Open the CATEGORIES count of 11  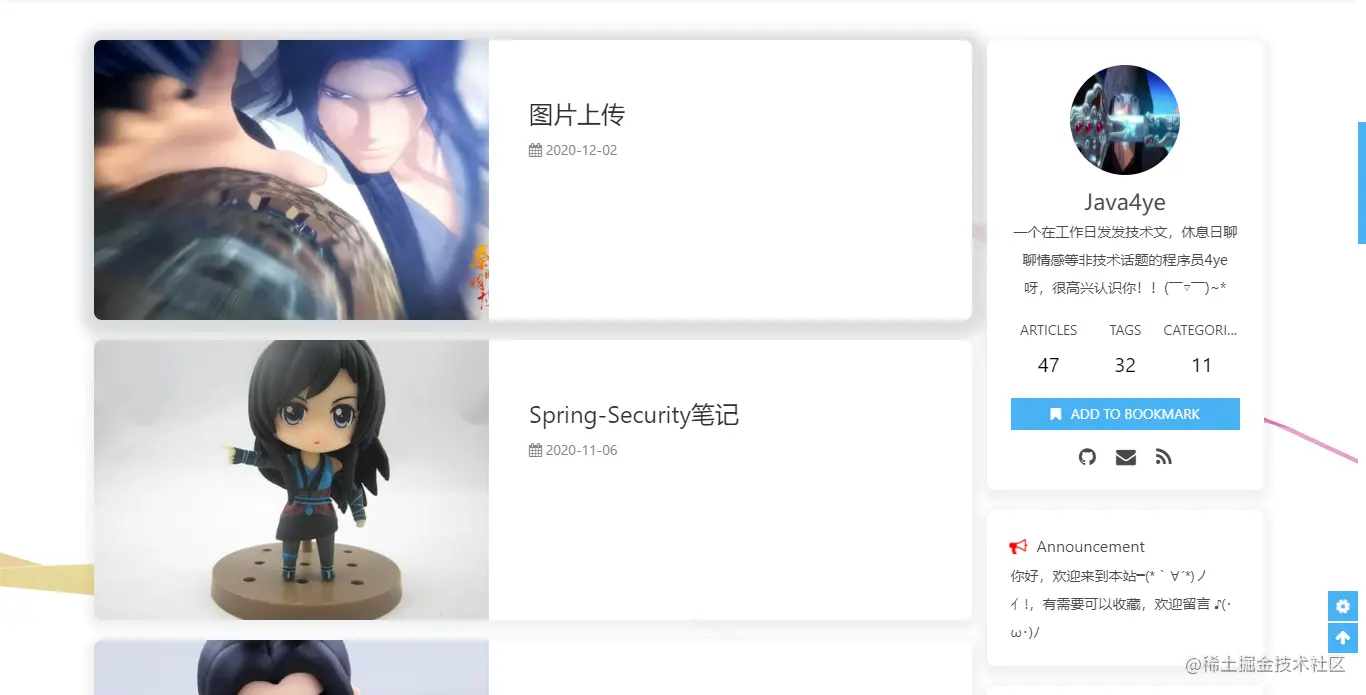(x=1202, y=365)
